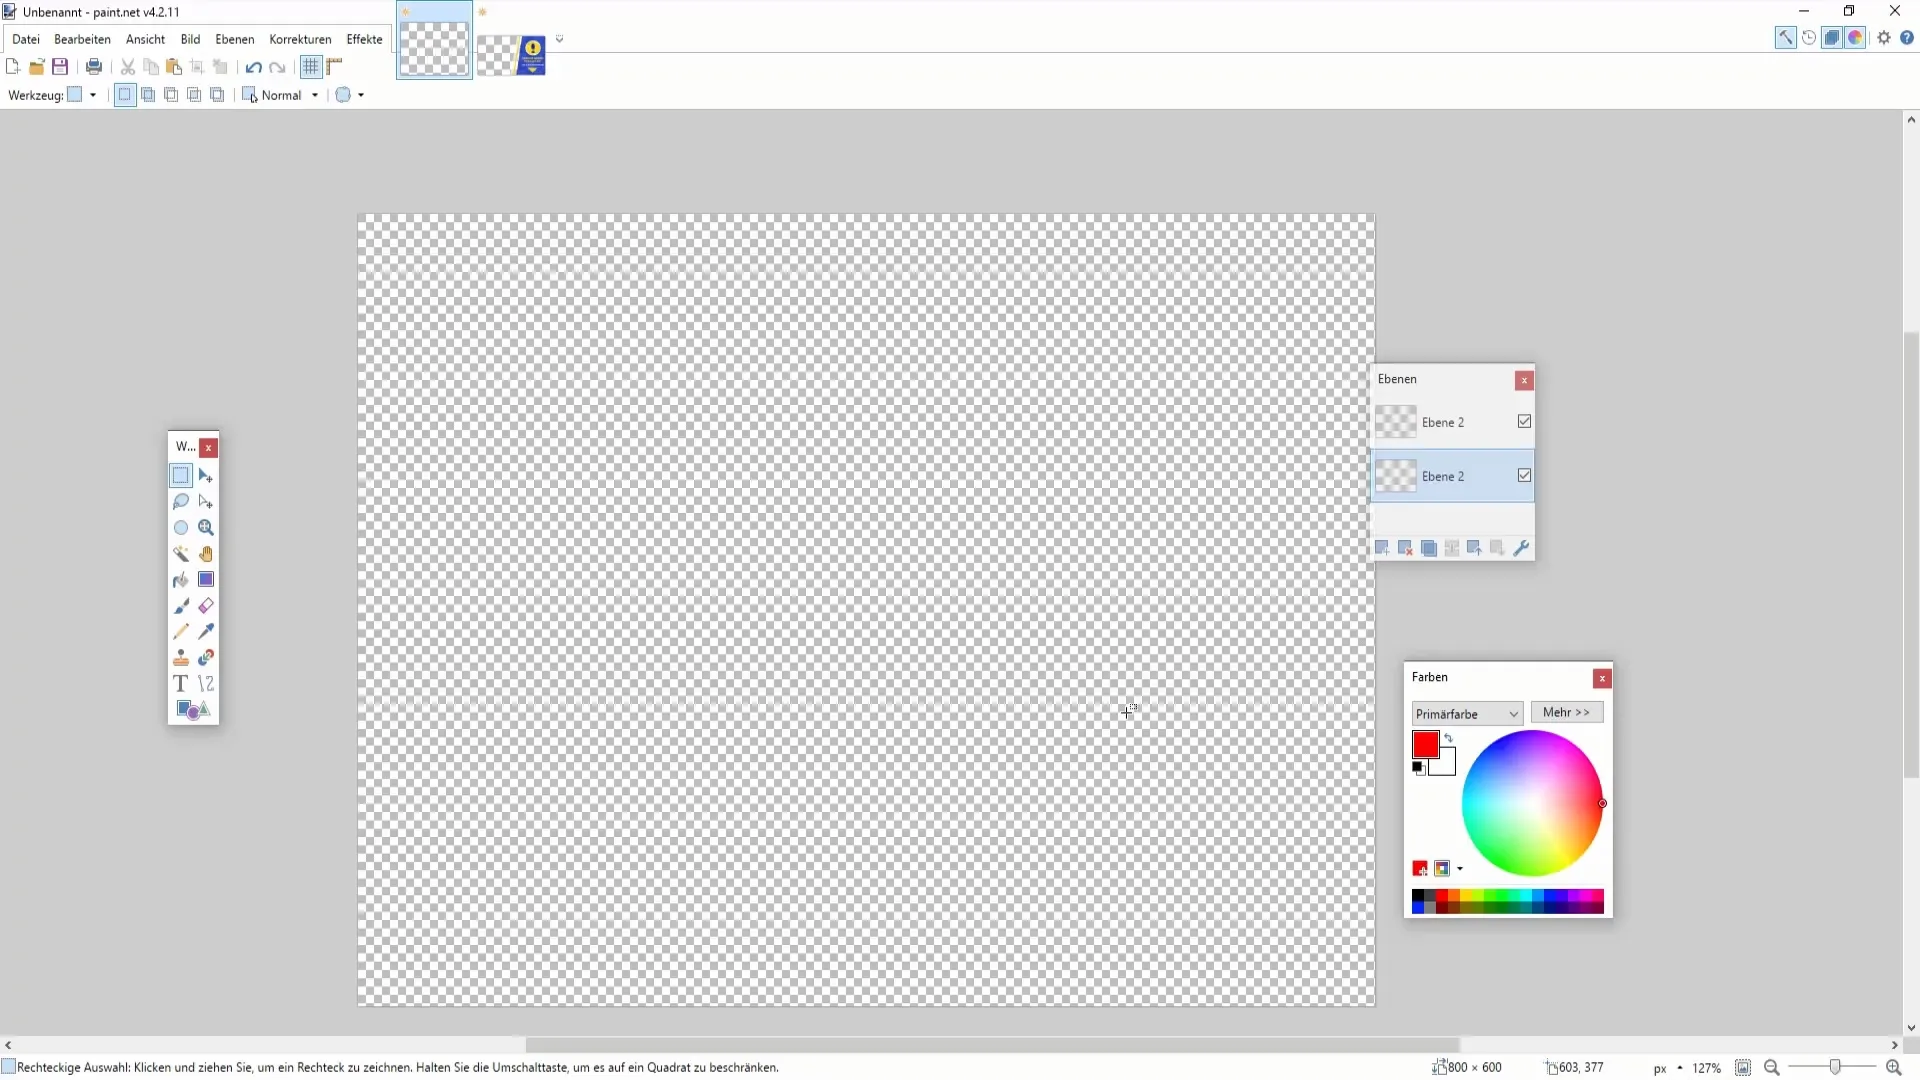Select the Eraser tool
This screenshot has width=1920, height=1080.
point(206,607)
